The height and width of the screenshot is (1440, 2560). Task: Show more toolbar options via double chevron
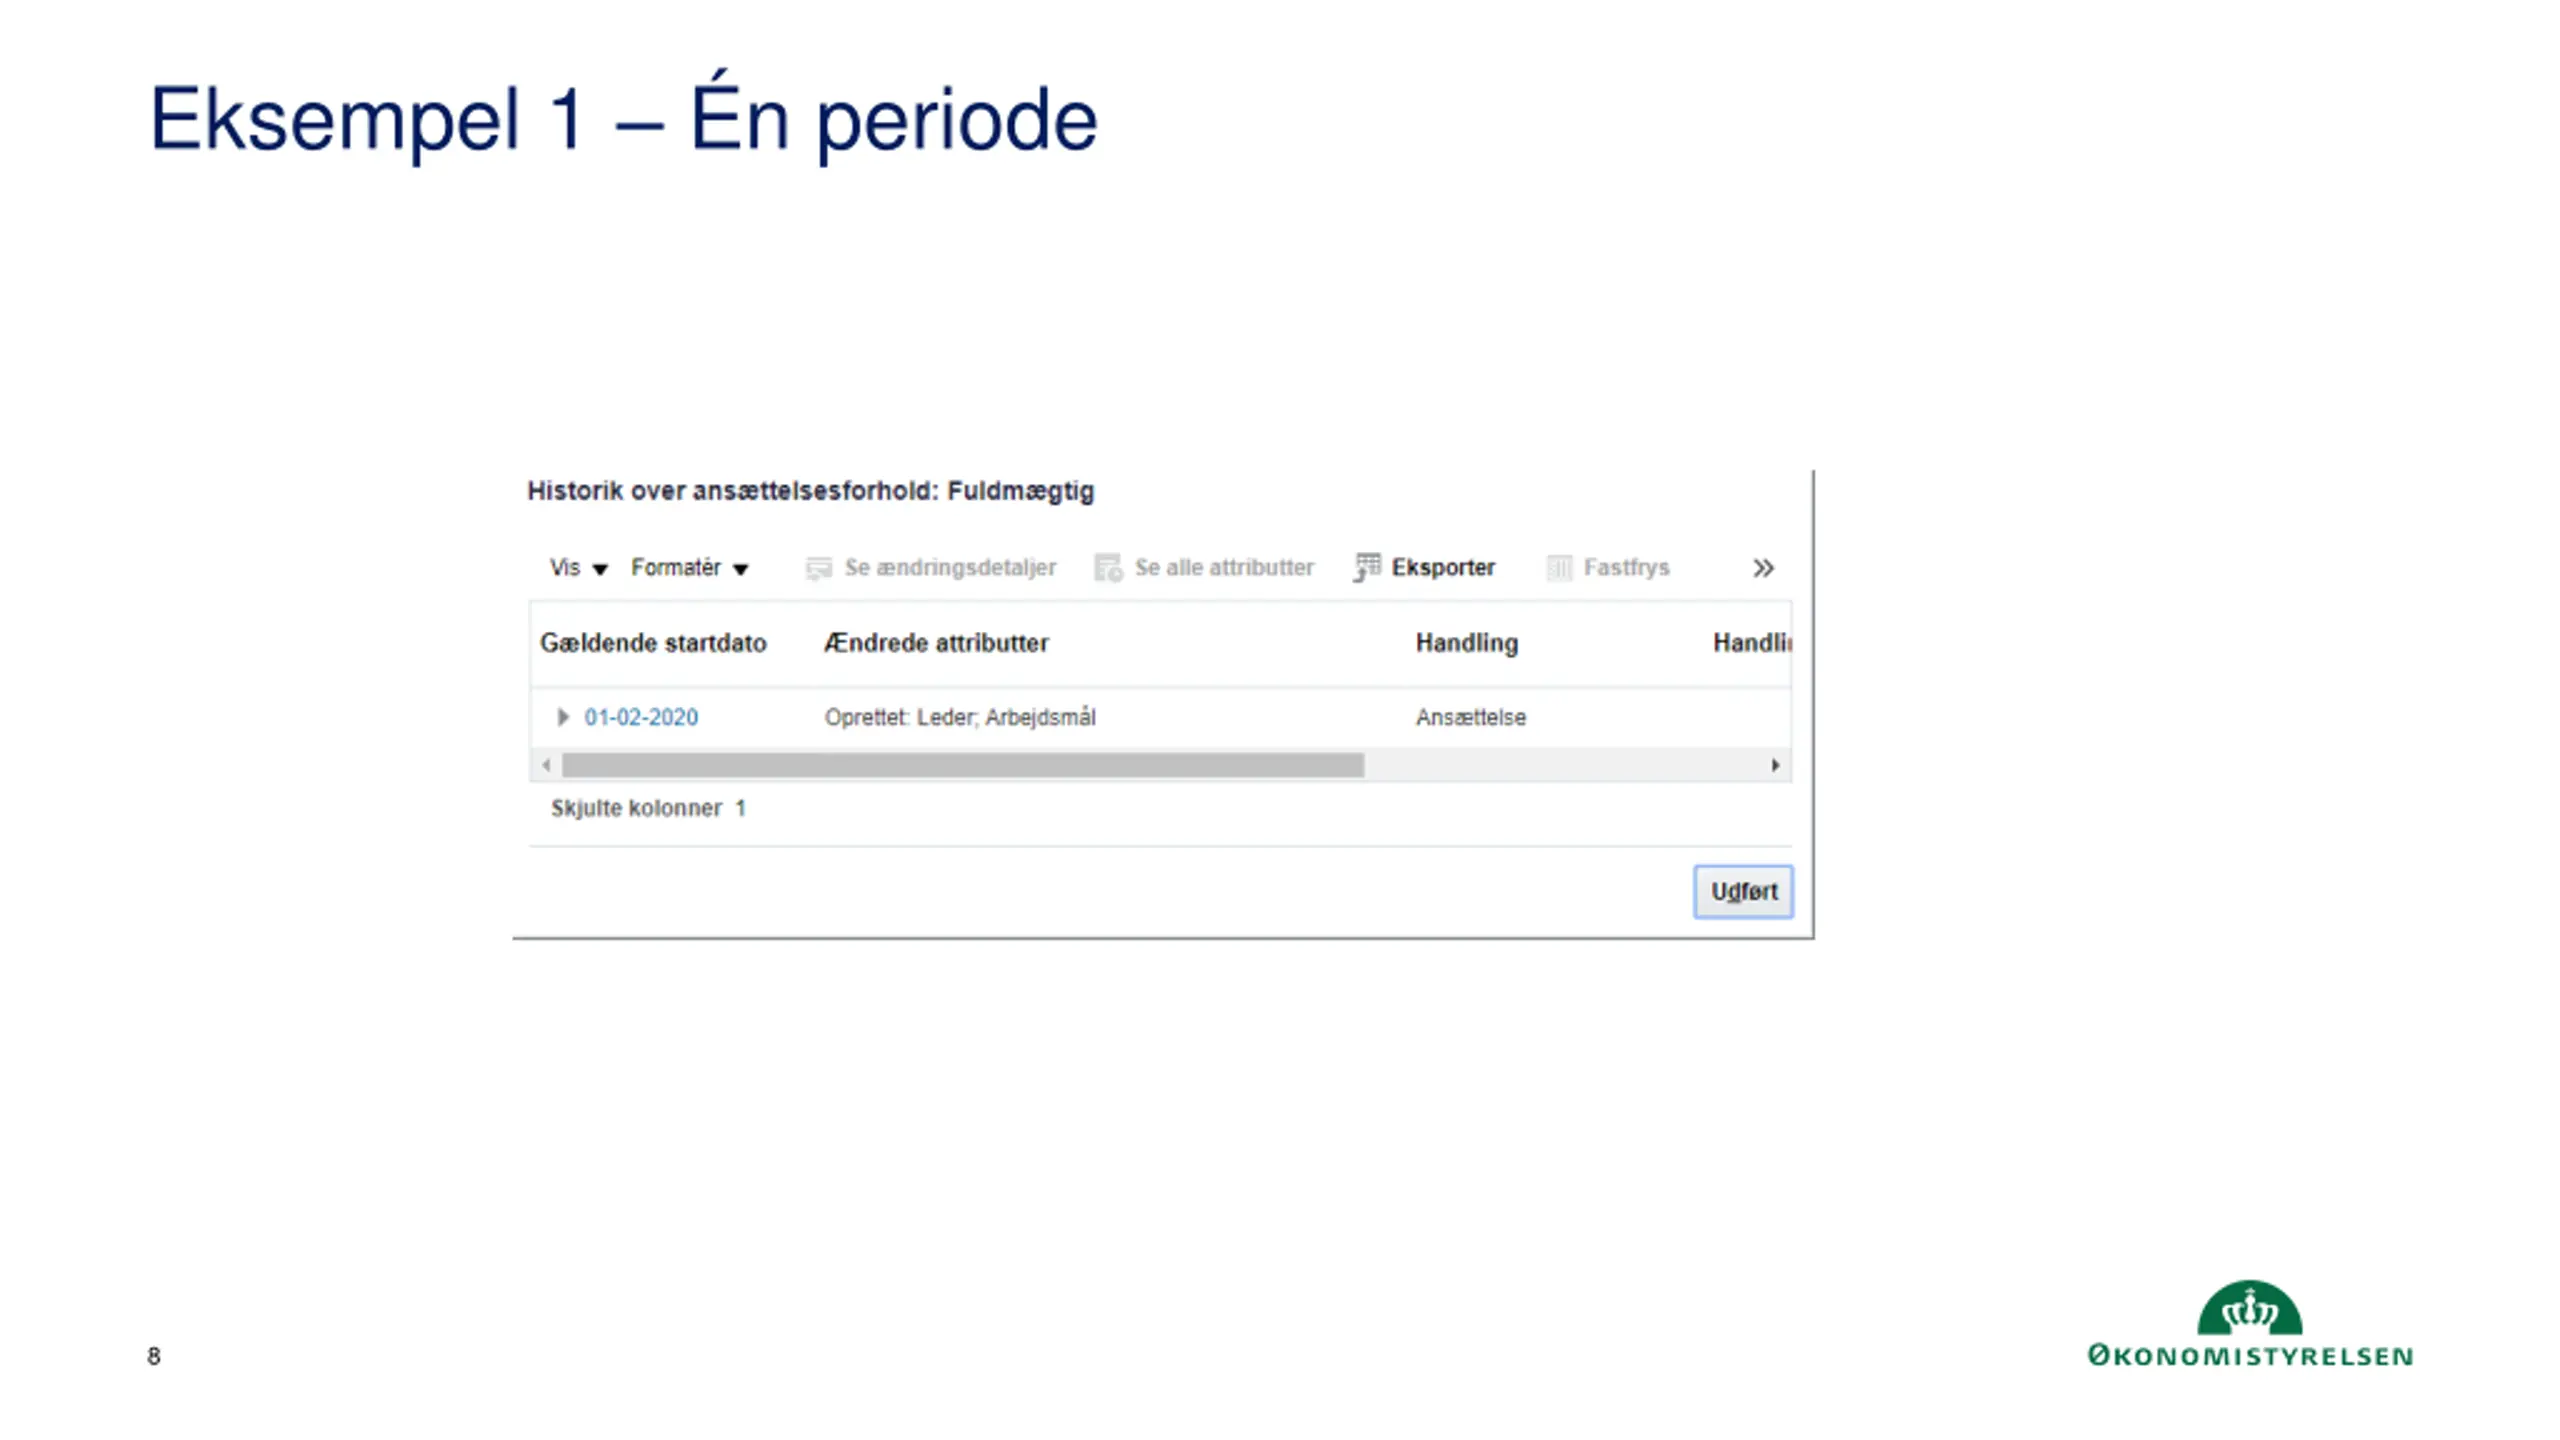(x=1763, y=568)
